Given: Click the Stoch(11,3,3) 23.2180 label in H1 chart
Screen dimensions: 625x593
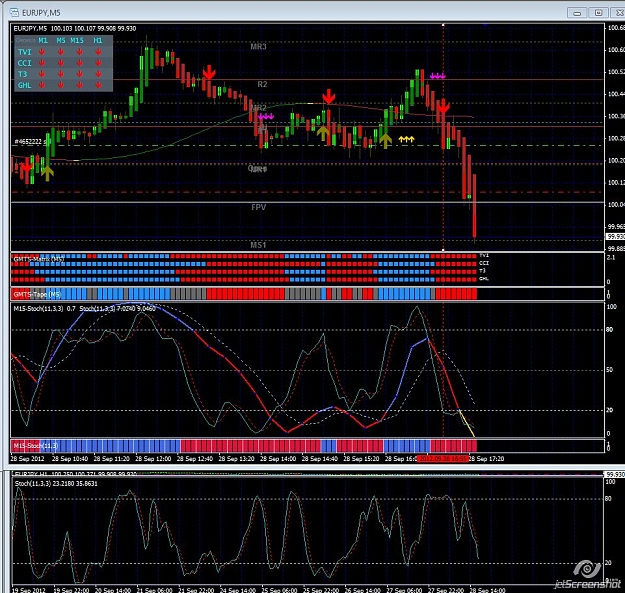Looking at the screenshot, I should (56, 483).
